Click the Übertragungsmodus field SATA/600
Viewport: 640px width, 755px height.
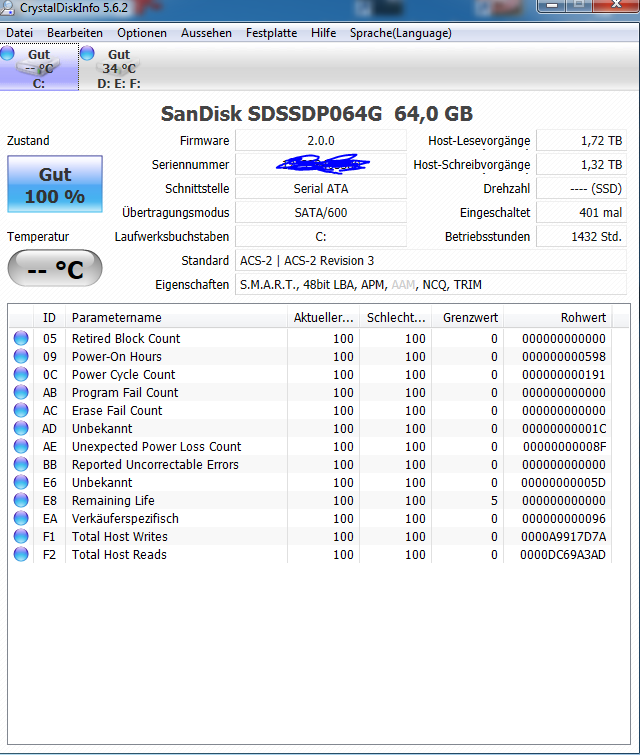point(321,213)
